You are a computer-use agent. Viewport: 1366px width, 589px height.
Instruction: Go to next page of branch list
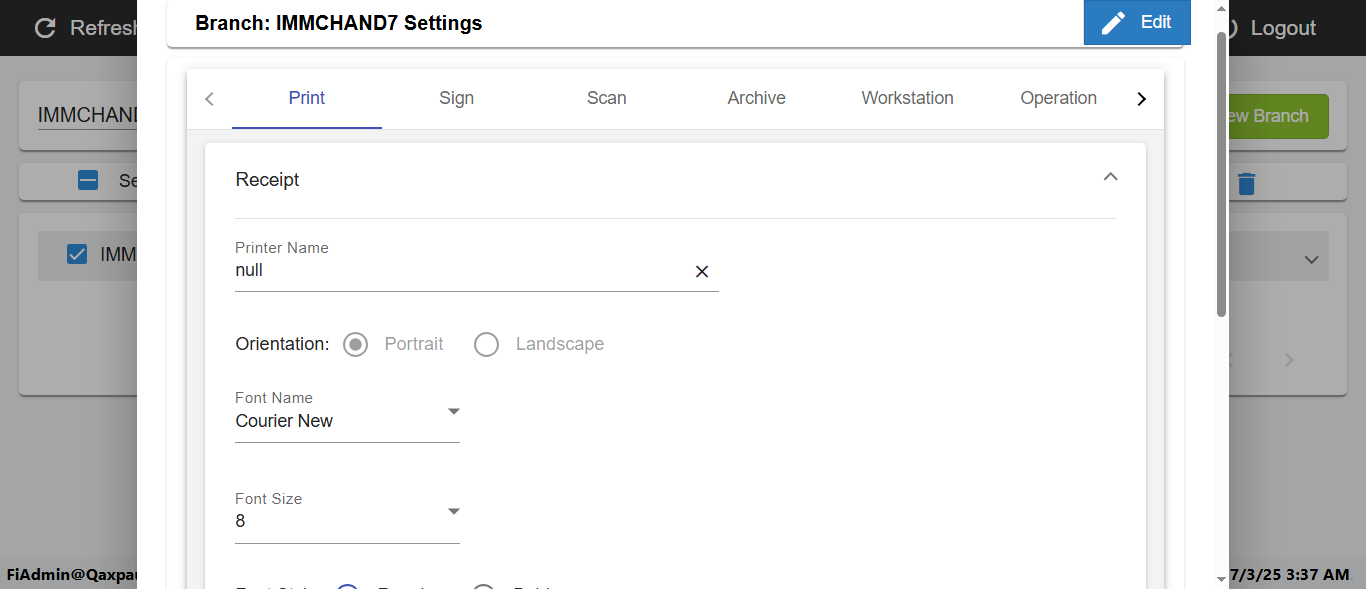[1289, 360]
